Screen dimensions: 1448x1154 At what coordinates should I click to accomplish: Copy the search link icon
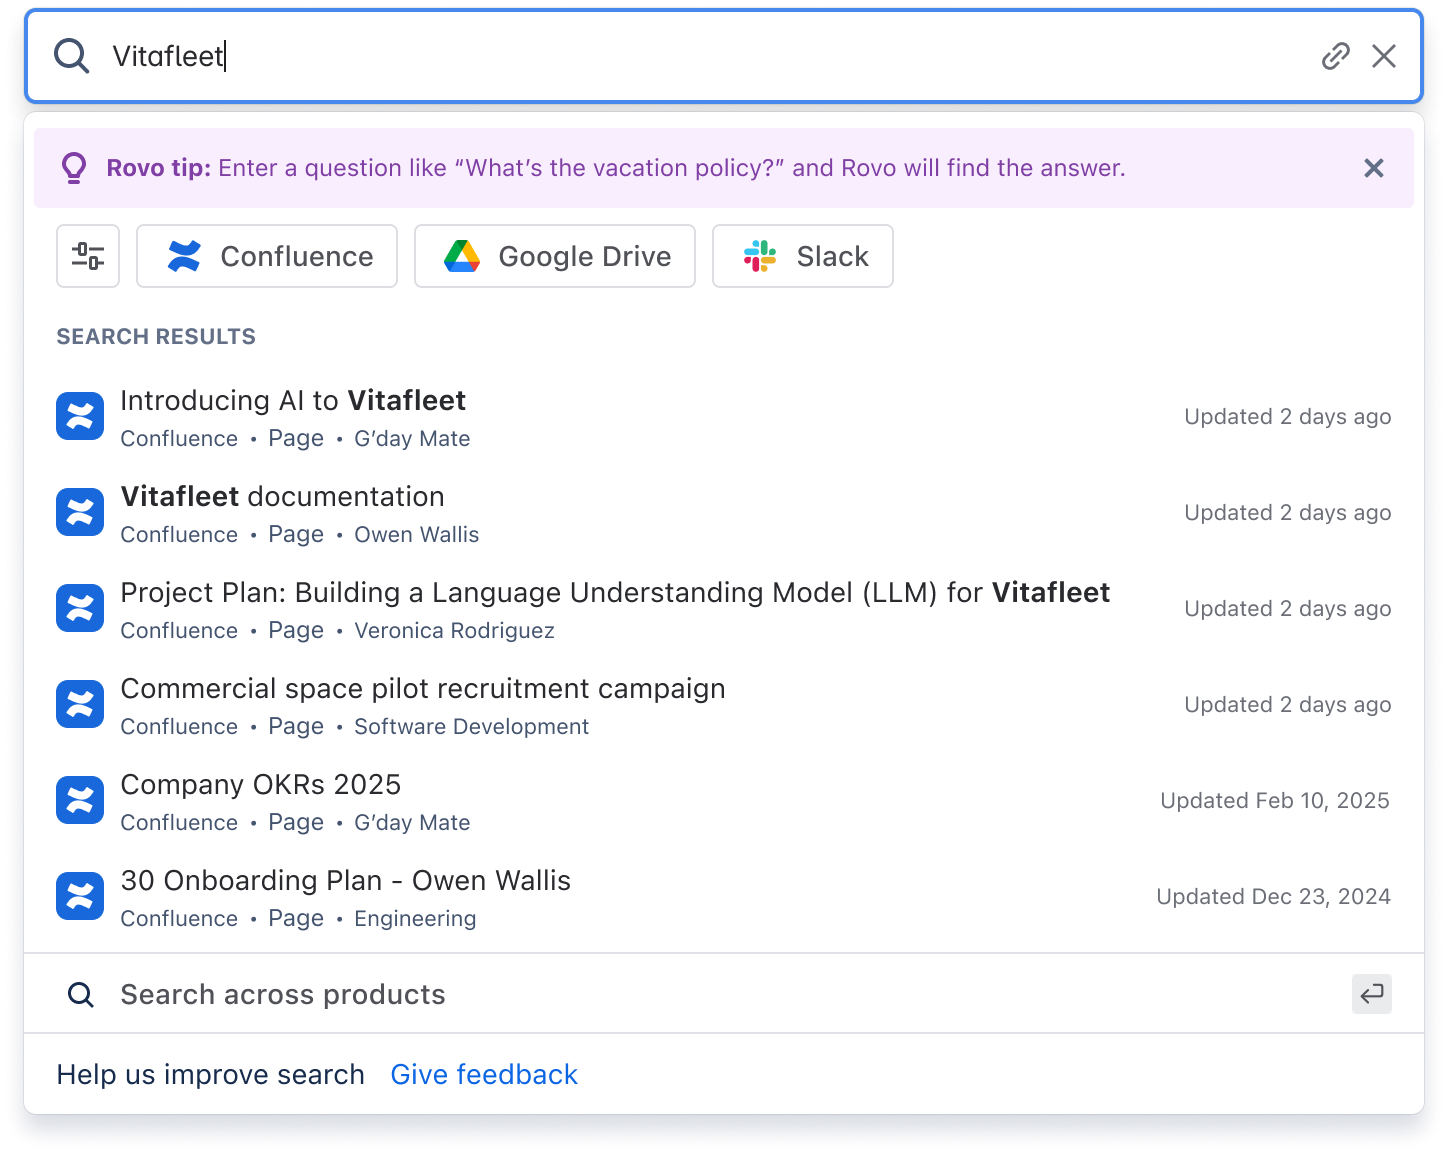(x=1336, y=56)
